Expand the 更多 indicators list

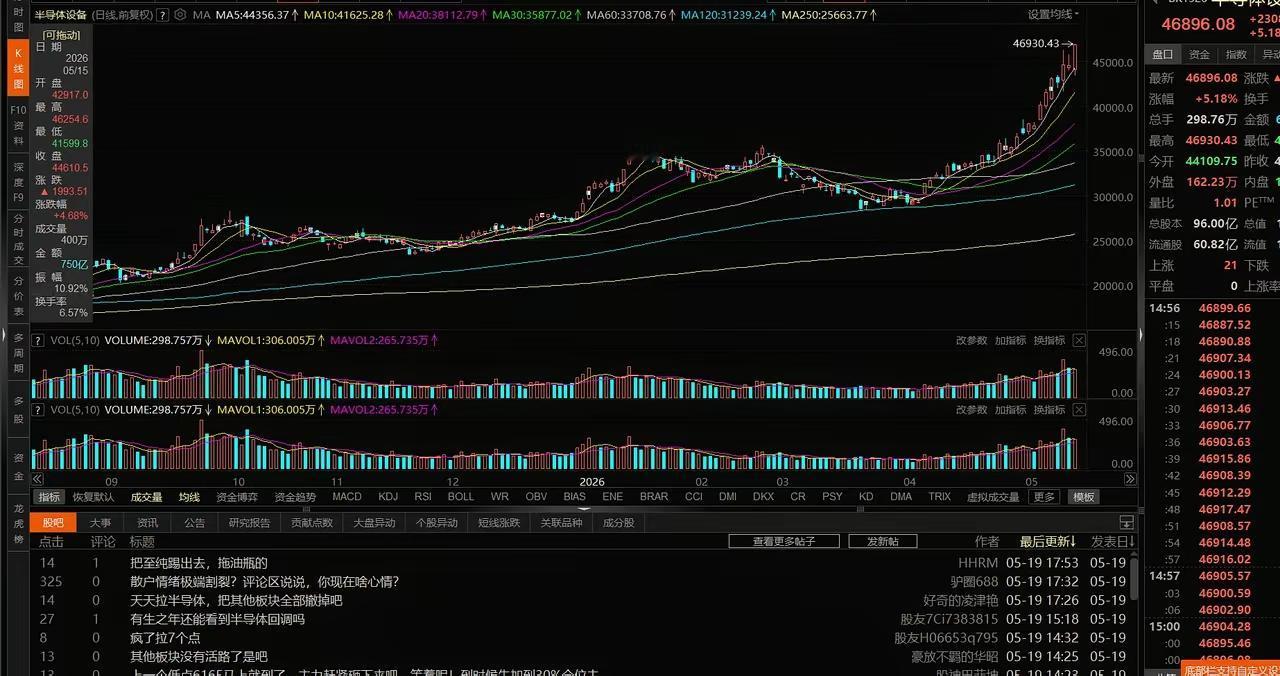point(1044,497)
